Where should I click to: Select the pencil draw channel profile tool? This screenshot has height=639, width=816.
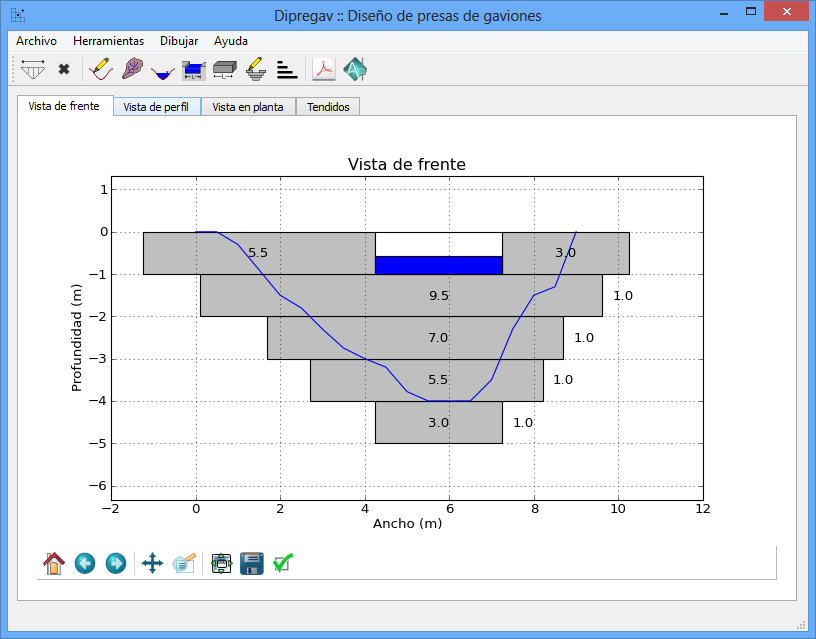point(101,70)
